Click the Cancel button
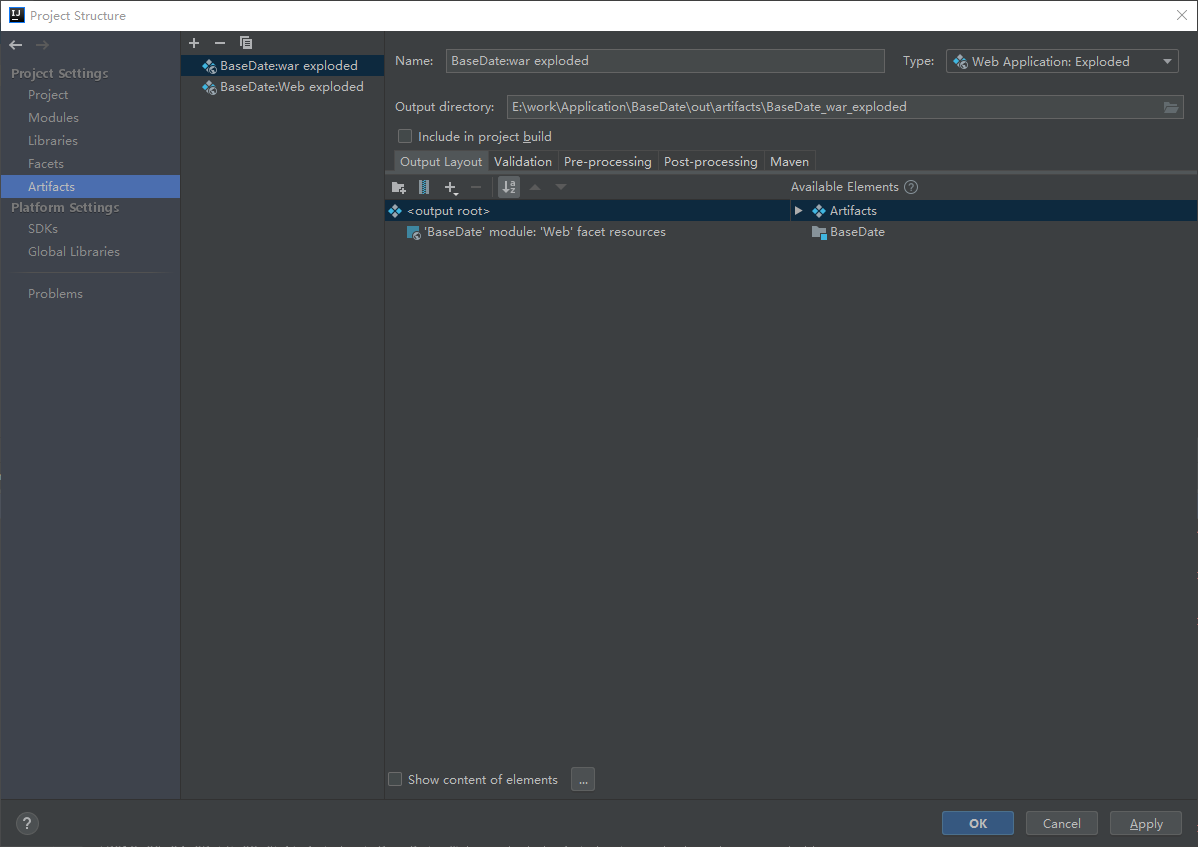1198x847 pixels. click(1061, 823)
